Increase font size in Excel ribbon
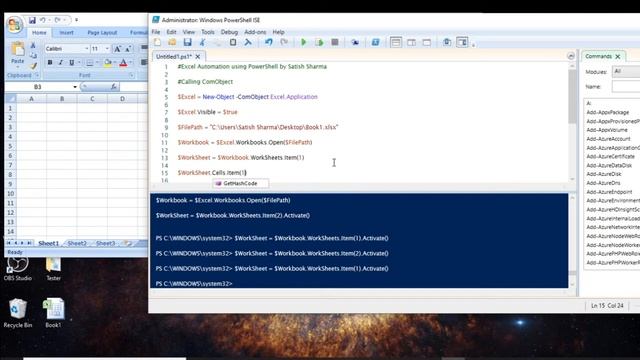This screenshot has height=360, width=640. [x=117, y=49]
